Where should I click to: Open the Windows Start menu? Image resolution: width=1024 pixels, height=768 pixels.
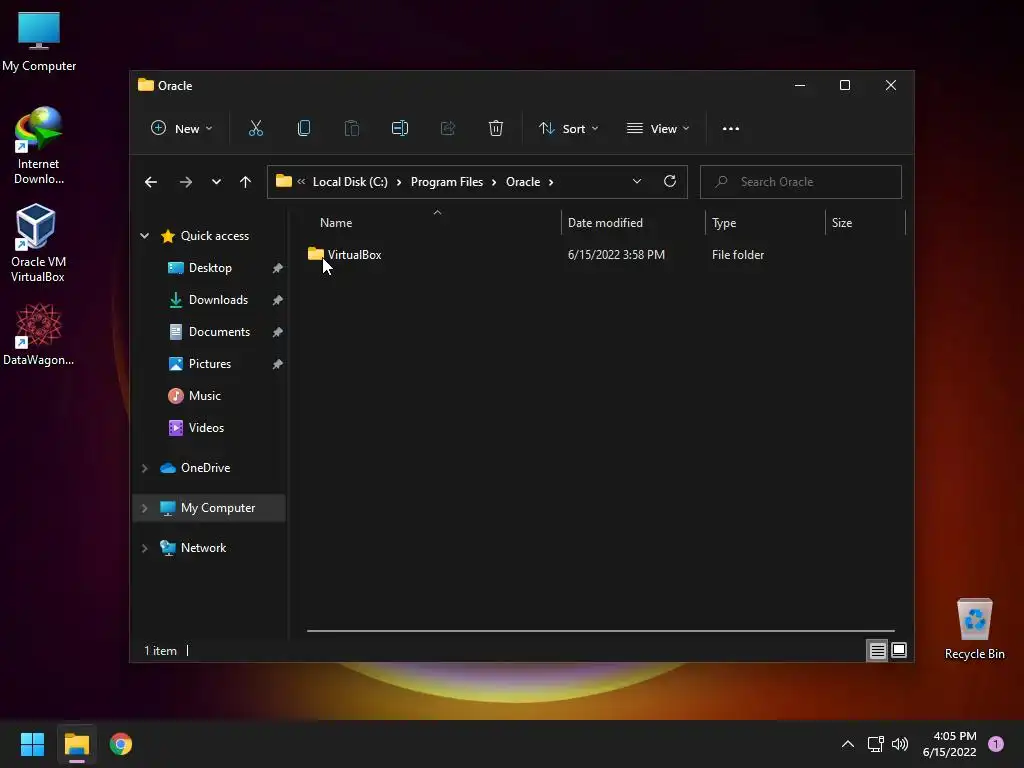pos(32,744)
